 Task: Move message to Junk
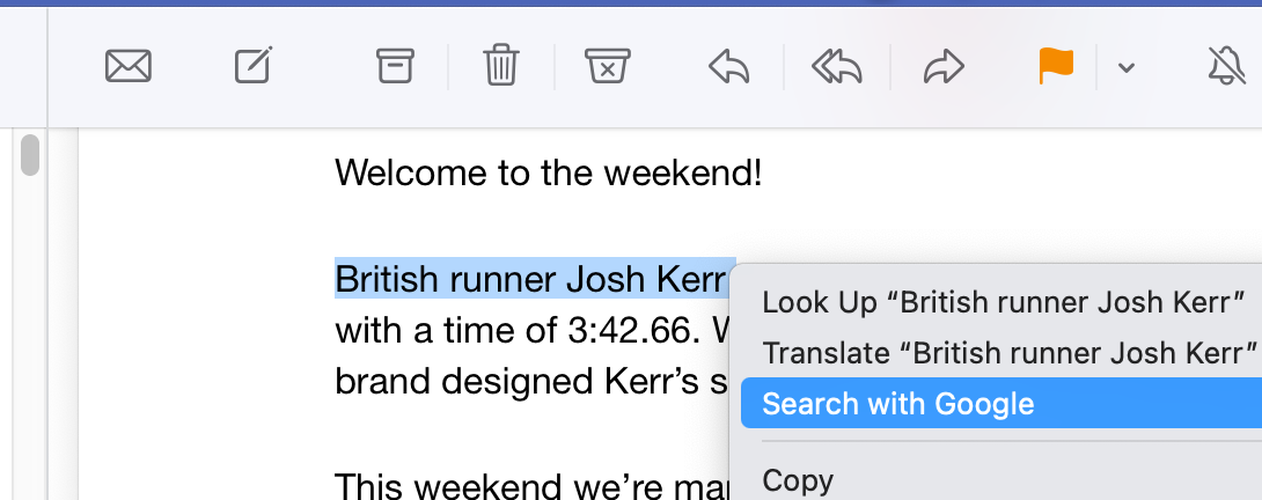pyautogui.click(x=608, y=67)
